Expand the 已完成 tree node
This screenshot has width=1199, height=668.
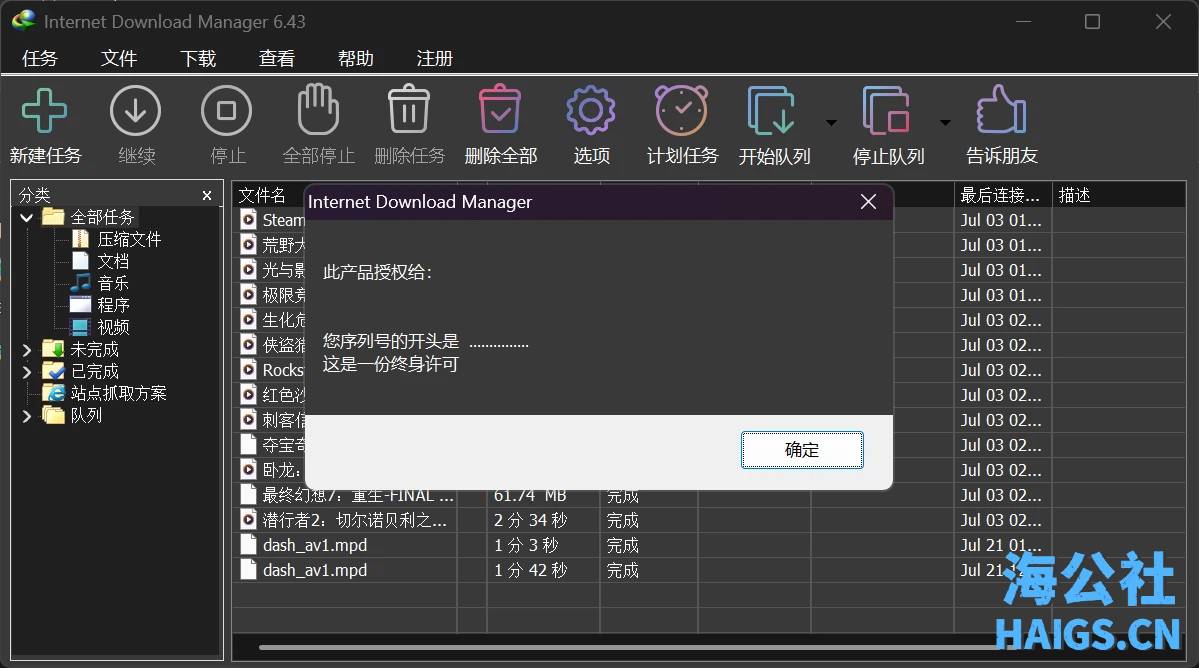27,372
